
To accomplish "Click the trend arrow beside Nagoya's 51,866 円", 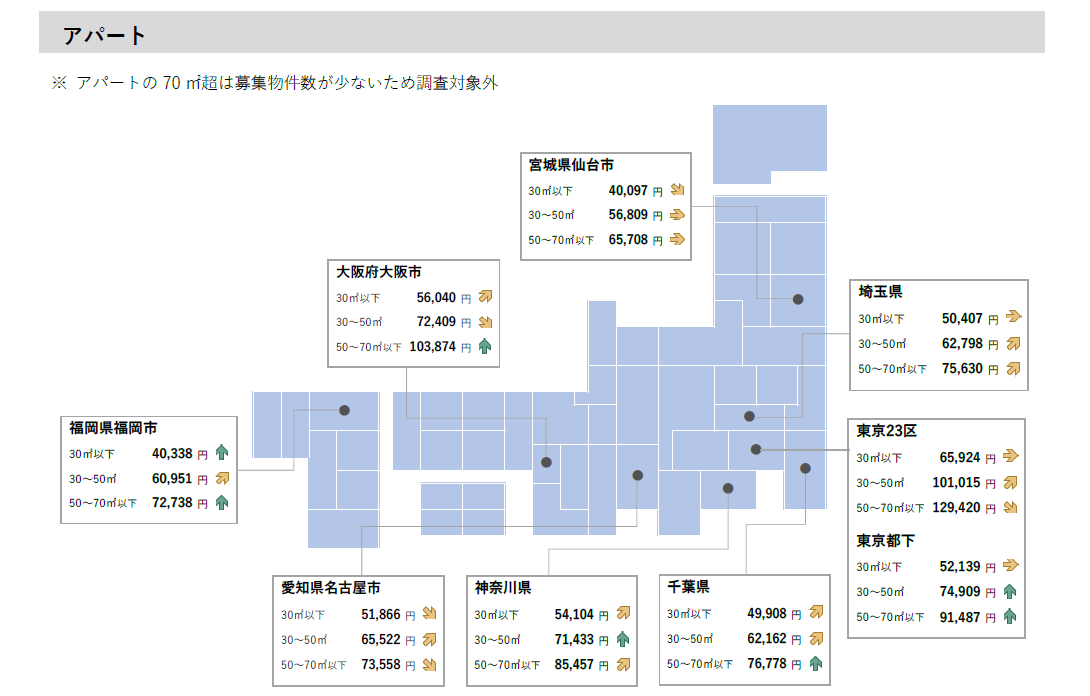I will (430, 614).
